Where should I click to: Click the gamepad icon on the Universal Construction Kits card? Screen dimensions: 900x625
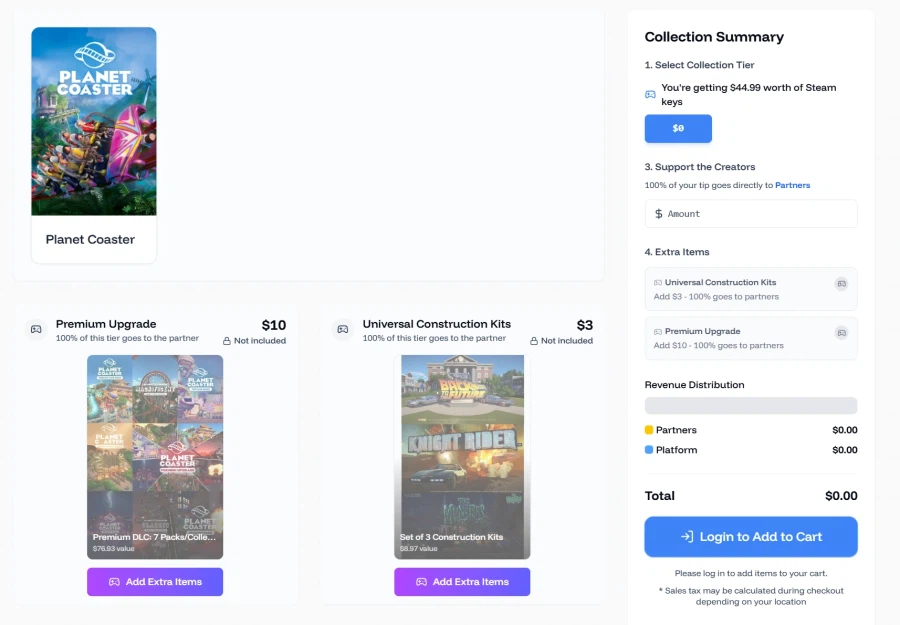343,330
